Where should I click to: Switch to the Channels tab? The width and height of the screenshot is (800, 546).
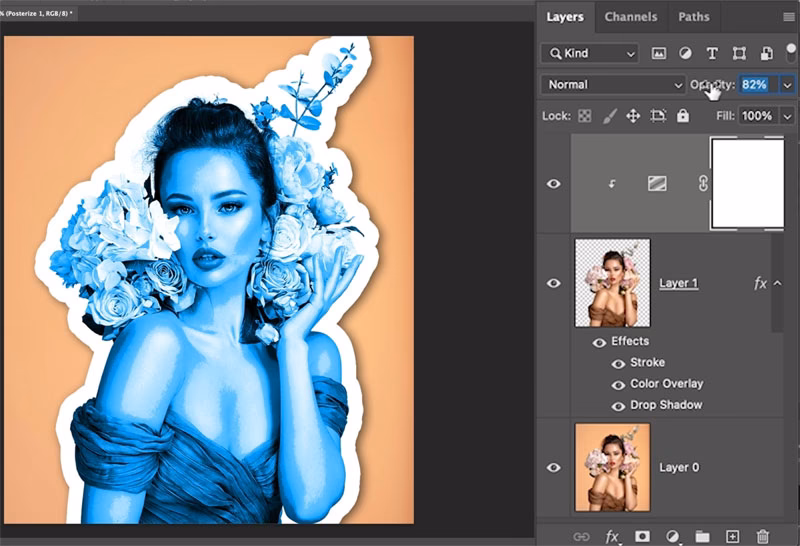point(631,17)
